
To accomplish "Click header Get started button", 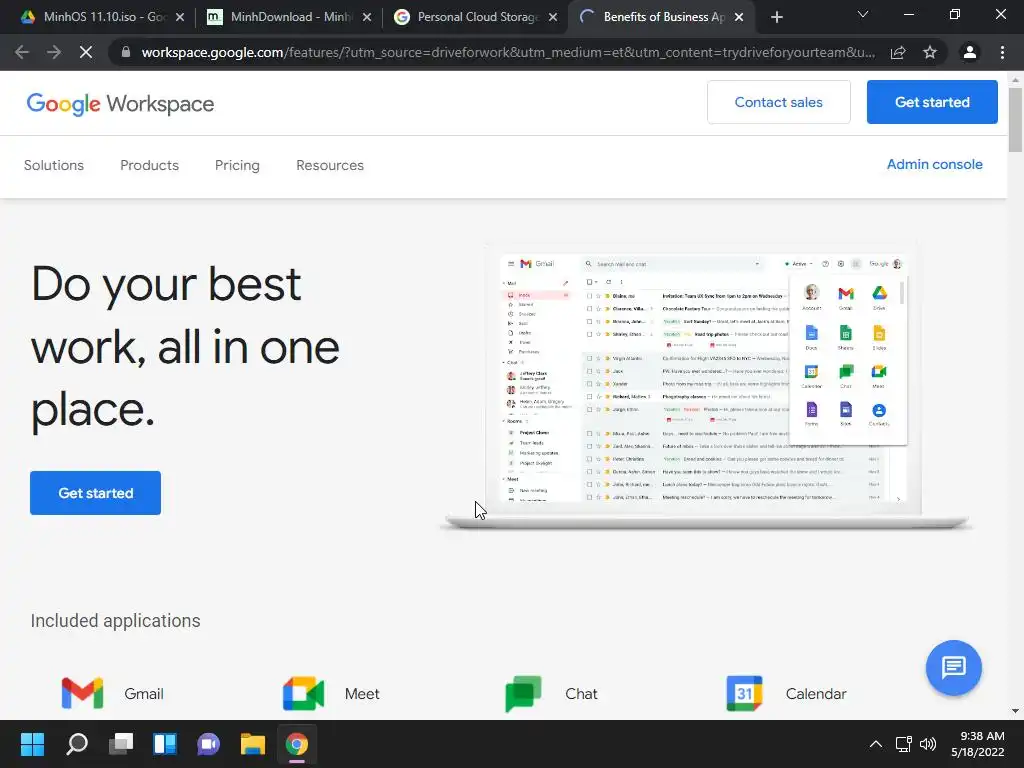I will coord(932,102).
